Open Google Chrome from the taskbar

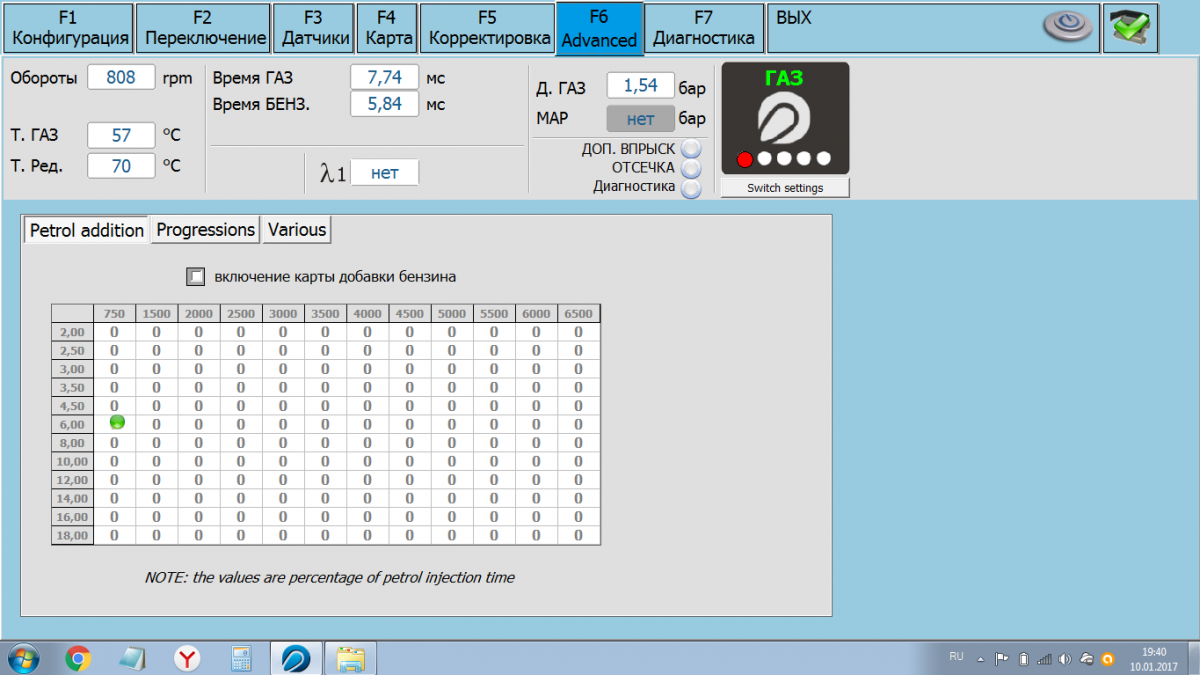click(x=78, y=658)
